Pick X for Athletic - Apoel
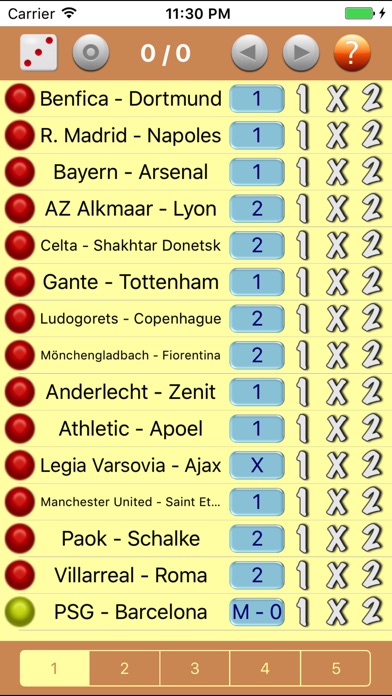 tap(337, 428)
